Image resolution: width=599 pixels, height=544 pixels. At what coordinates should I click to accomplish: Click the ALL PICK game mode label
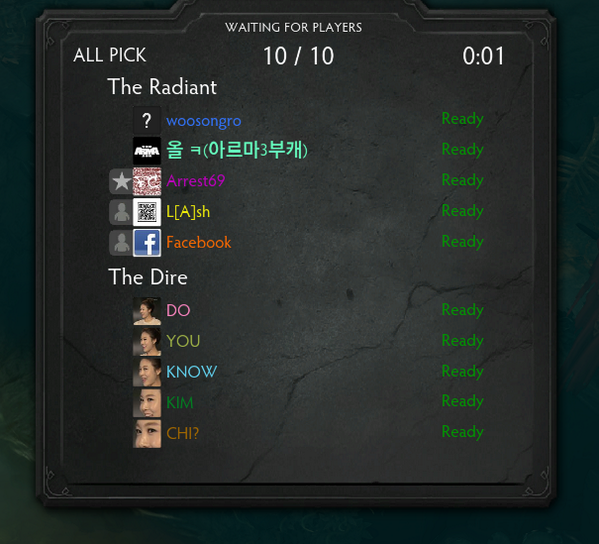[110, 55]
